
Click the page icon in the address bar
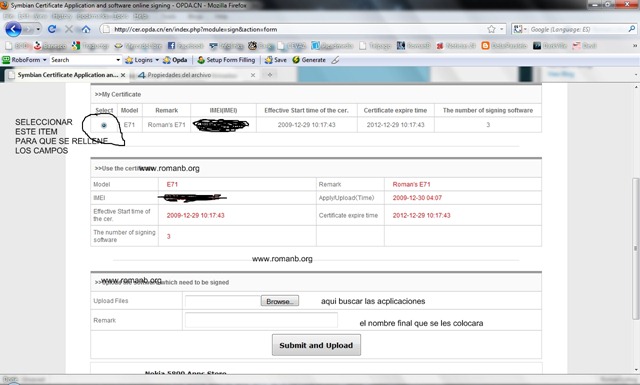point(107,29)
